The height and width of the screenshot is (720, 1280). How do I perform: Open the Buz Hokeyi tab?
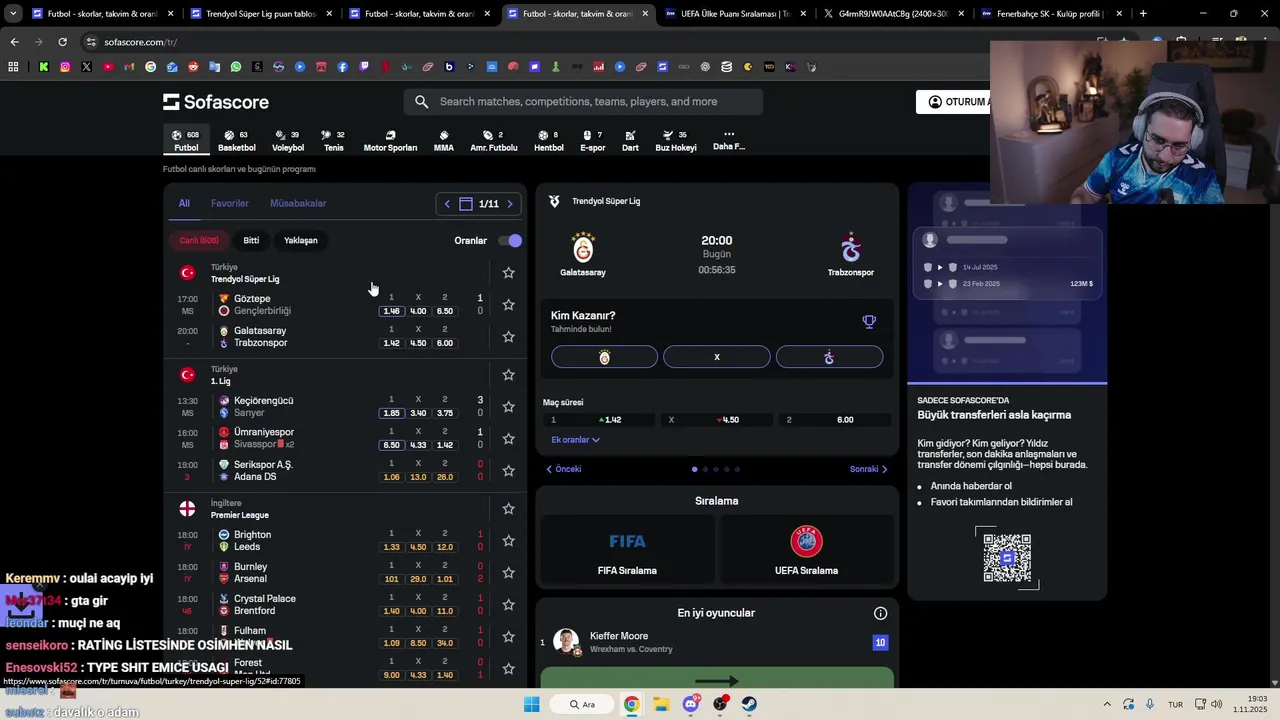[676, 141]
